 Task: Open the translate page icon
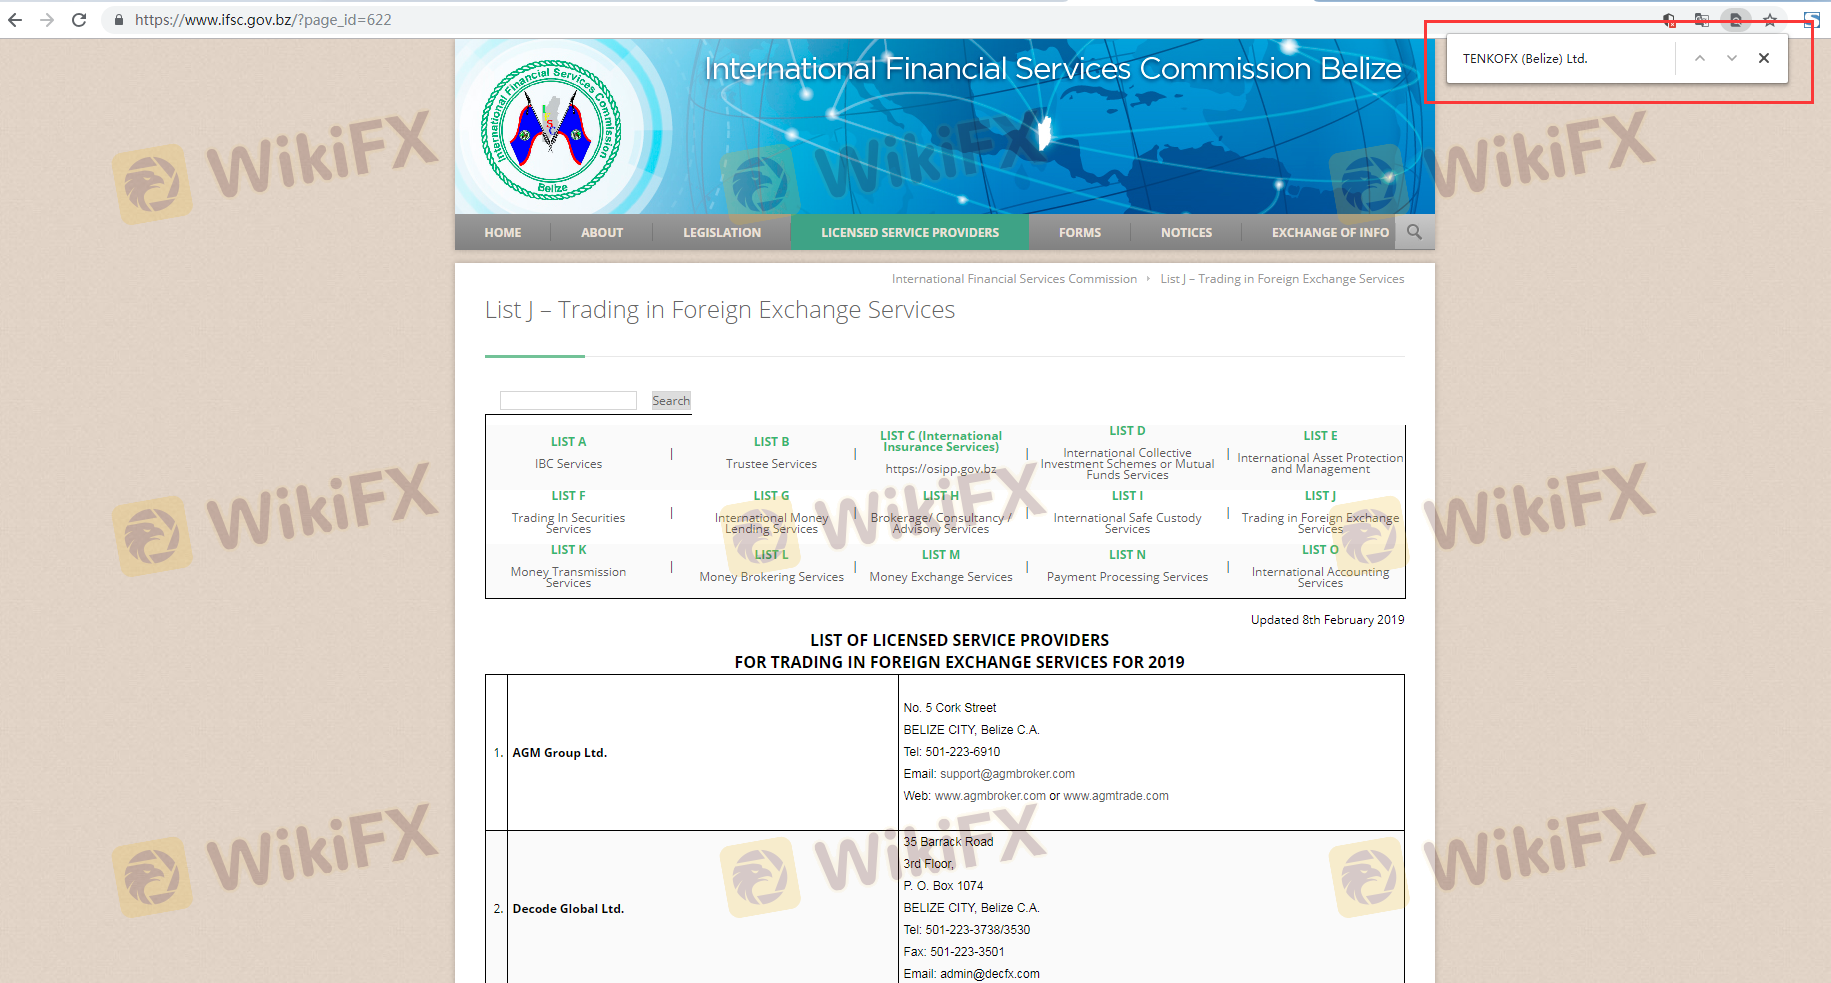[1702, 20]
